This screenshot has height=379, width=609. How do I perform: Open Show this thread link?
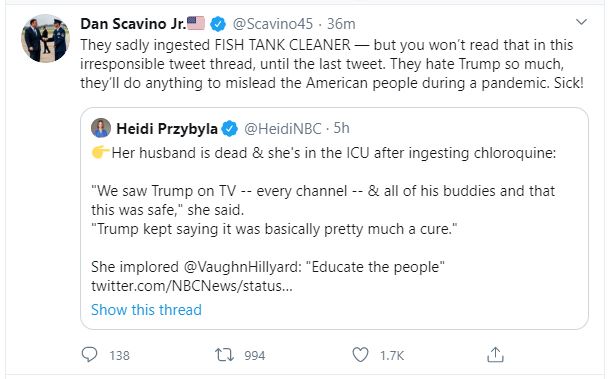pos(146,310)
